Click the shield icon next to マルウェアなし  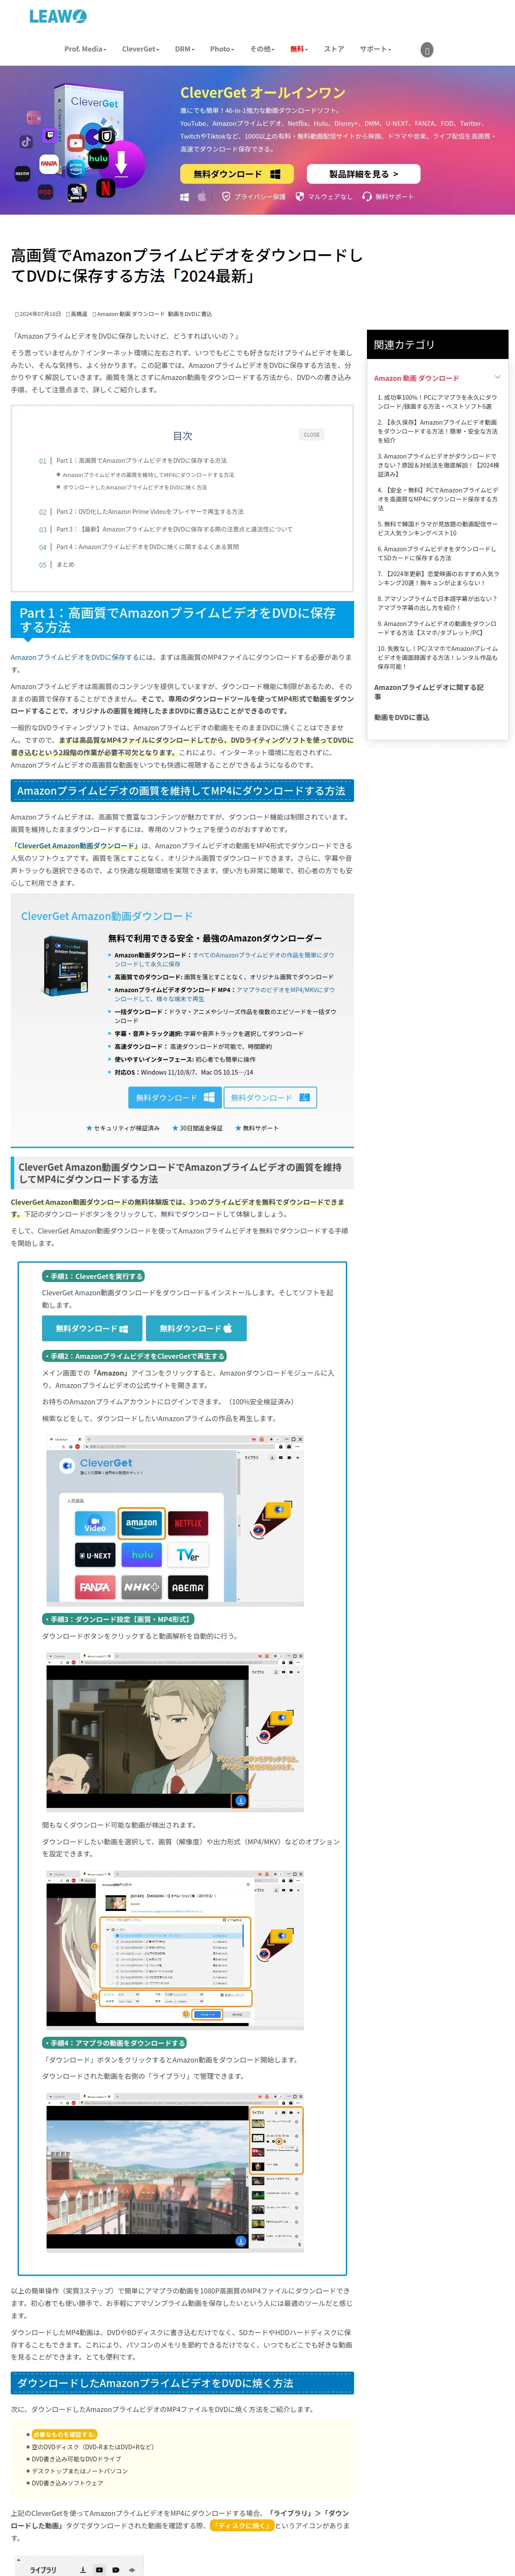(300, 197)
